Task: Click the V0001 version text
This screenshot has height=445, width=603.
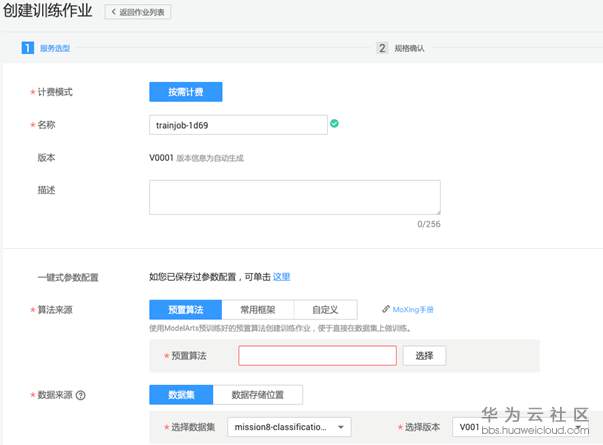Action: (161, 158)
